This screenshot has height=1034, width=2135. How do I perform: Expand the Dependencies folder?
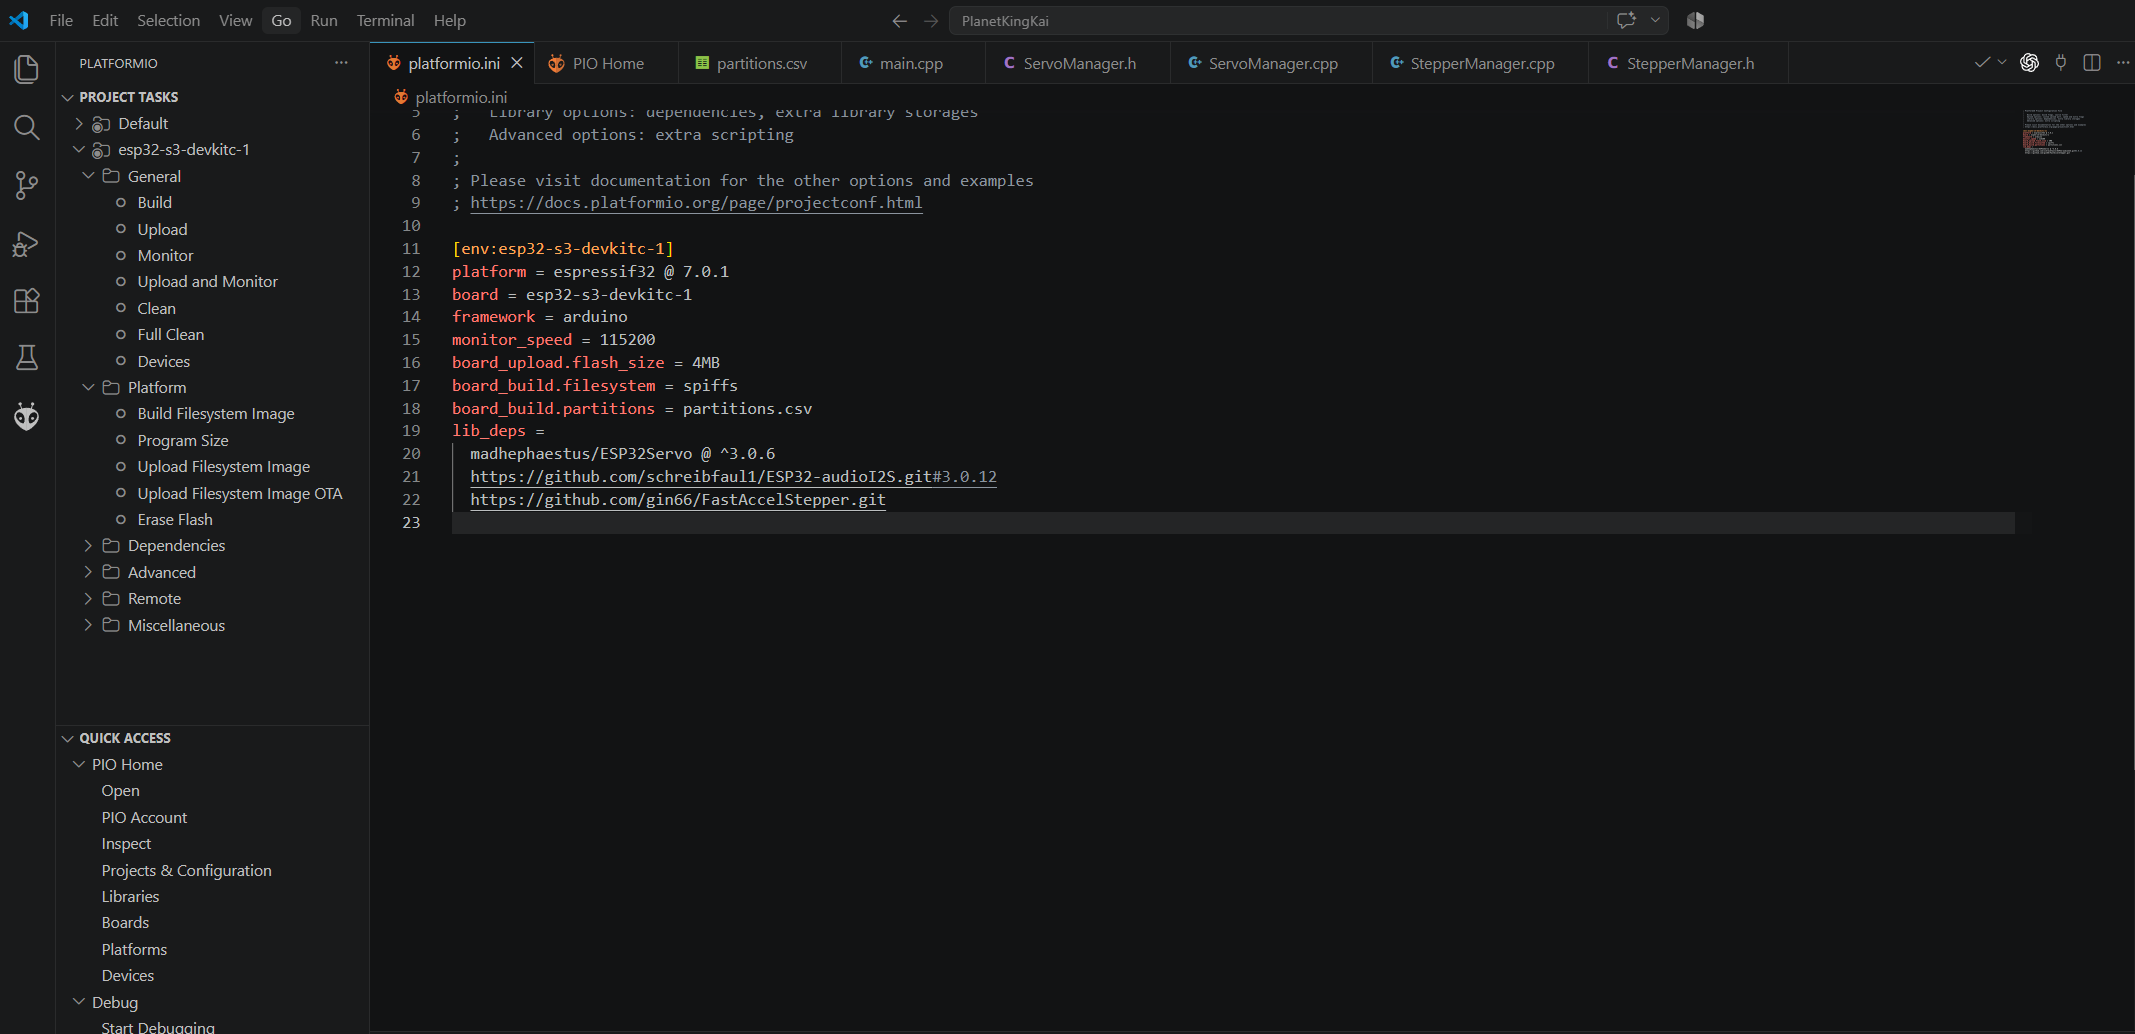point(88,545)
